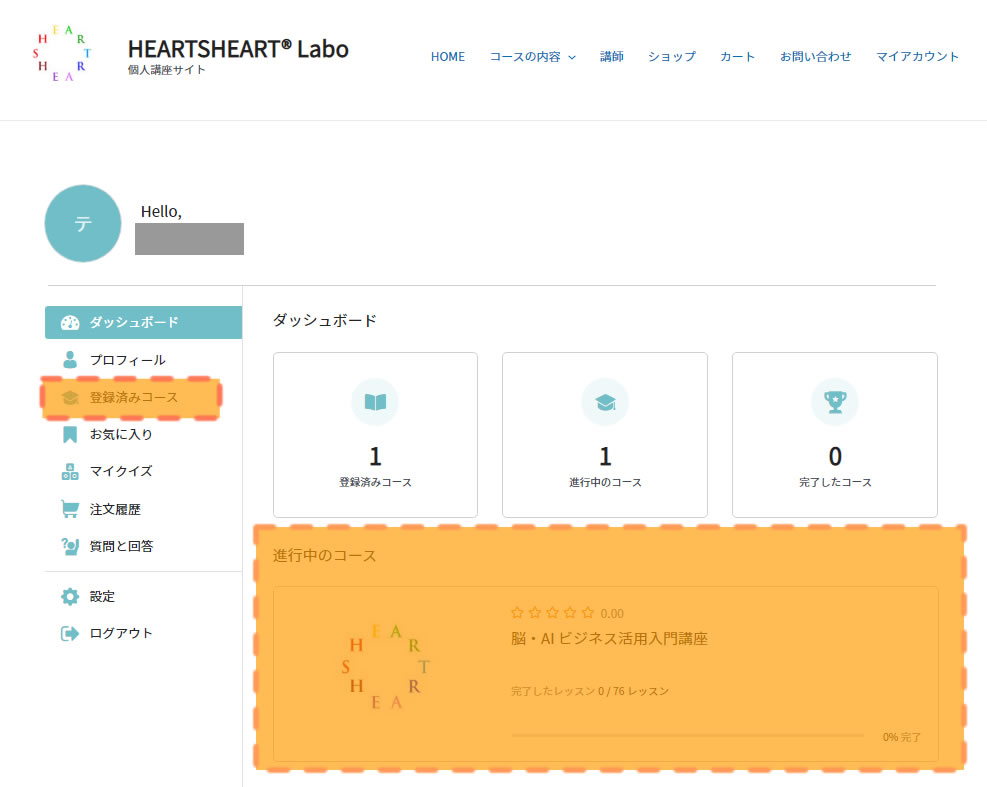Open カート in the top navigation
This screenshot has height=787, width=987.
737,57
